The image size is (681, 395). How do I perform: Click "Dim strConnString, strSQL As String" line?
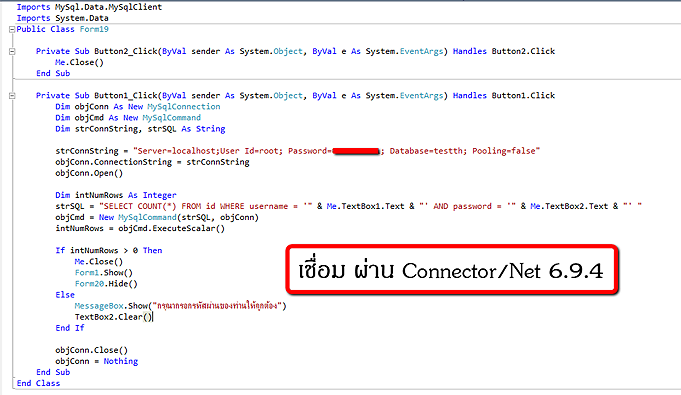140,129
